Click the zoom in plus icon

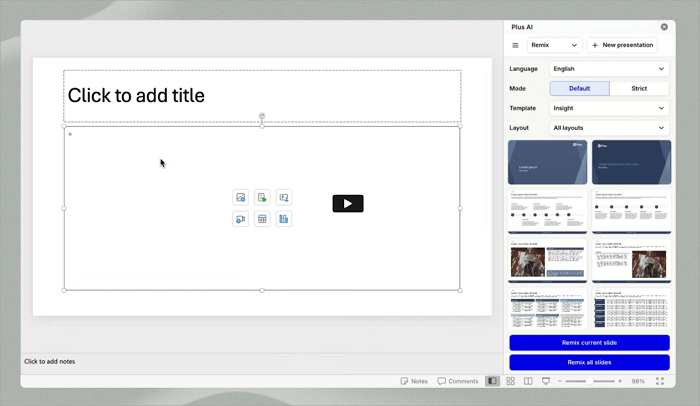620,381
